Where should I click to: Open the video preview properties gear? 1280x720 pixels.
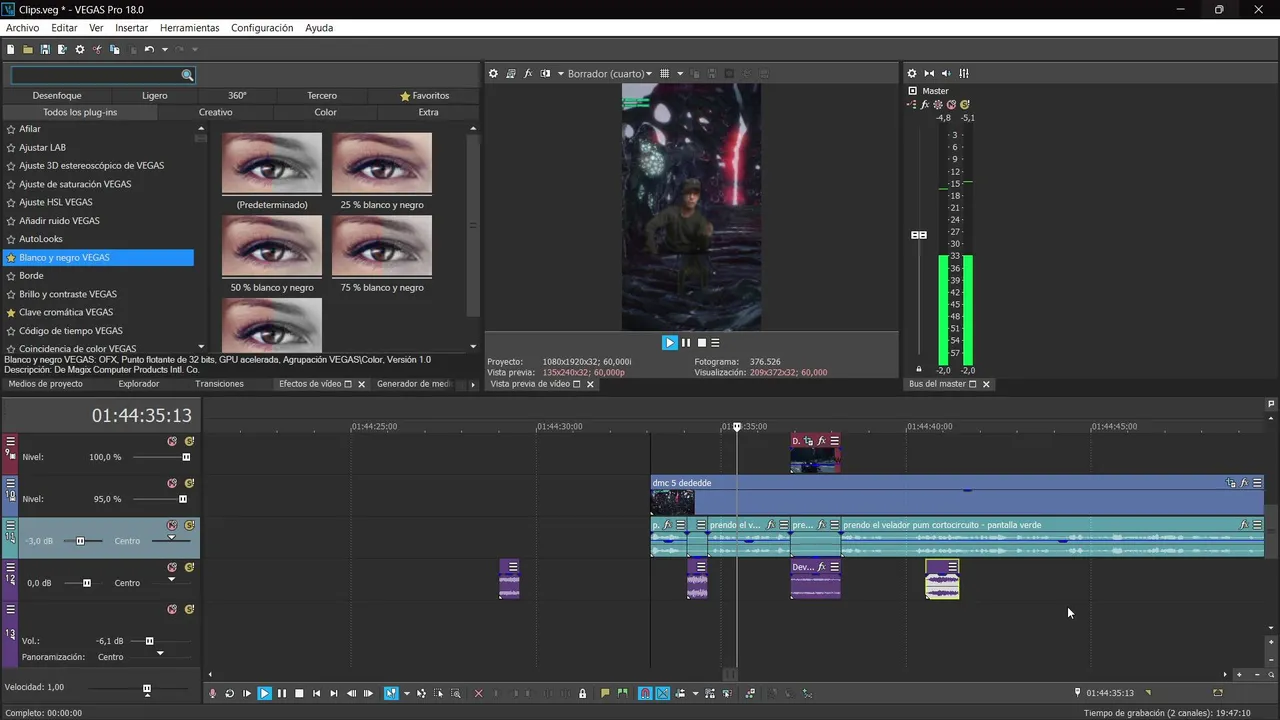pyautogui.click(x=493, y=74)
